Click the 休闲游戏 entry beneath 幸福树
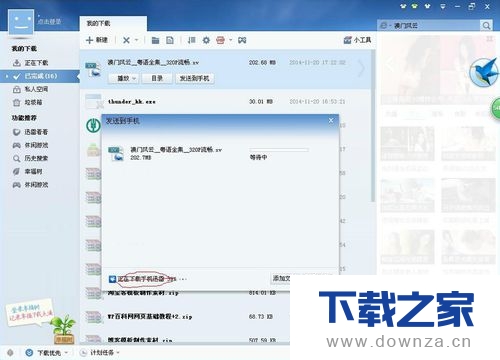Image resolution: width=500 pixels, height=360 pixels. tap(36, 184)
